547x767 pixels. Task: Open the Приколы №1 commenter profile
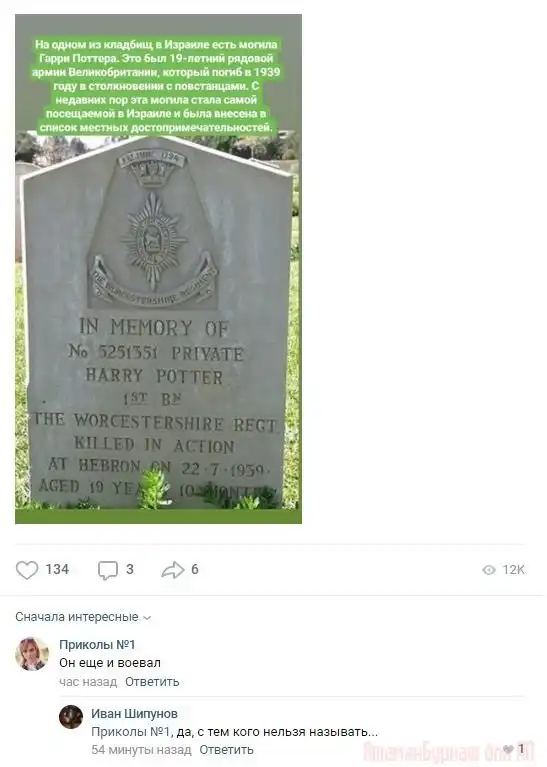click(x=97, y=645)
